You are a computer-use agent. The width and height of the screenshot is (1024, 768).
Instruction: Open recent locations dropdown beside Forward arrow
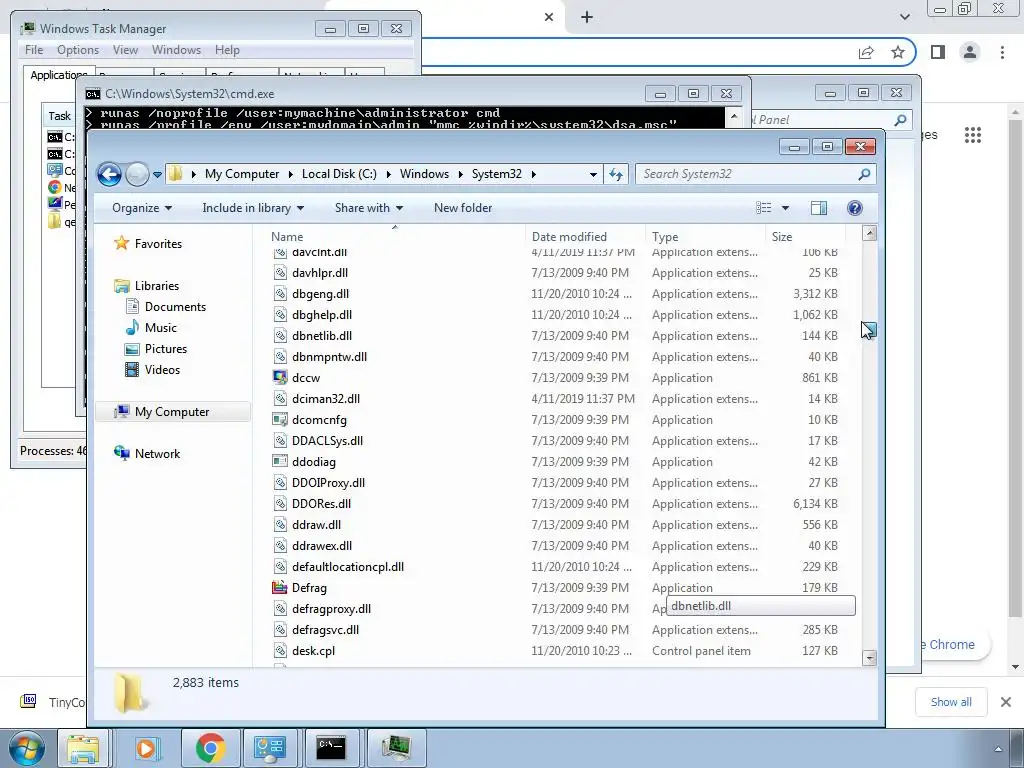[x=157, y=175]
